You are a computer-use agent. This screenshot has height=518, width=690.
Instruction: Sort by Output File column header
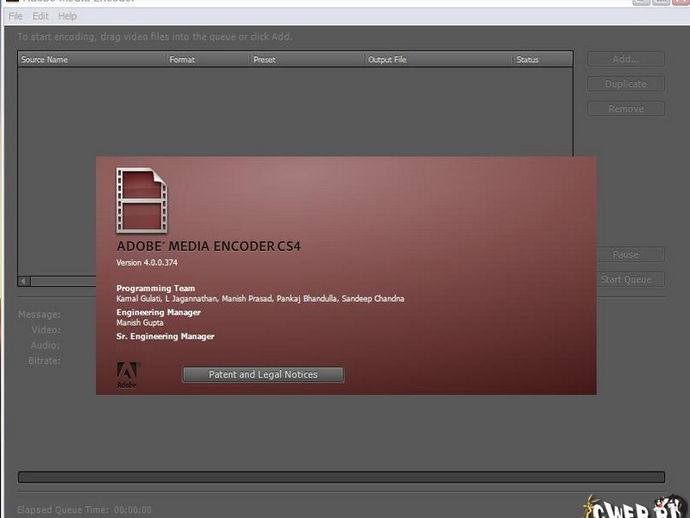439,59
